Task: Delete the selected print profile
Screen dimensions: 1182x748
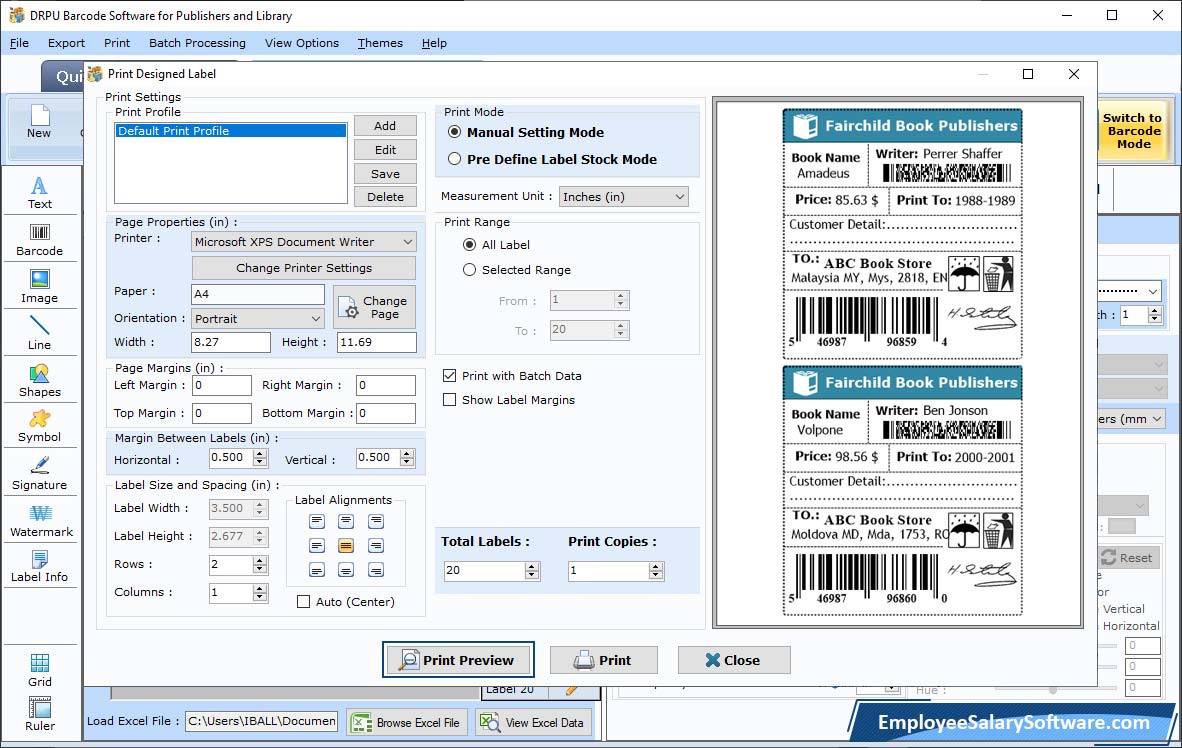Action: pyautogui.click(x=385, y=197)
